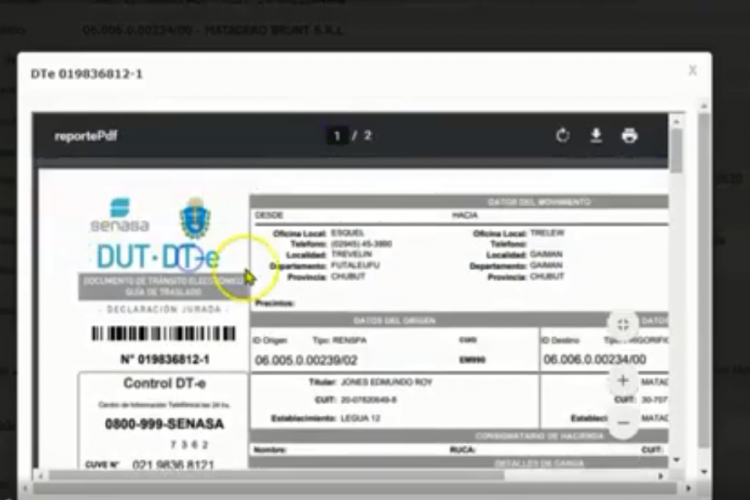Click the document number N° 019836812-1

[165, 359]
